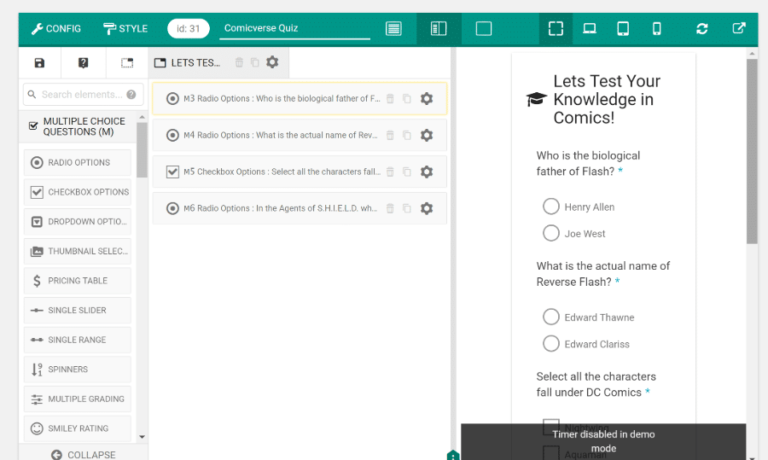Viewport: 768px width, 460px height.
Task: Open the CONFIG settings tab
Action: [56, 28]
